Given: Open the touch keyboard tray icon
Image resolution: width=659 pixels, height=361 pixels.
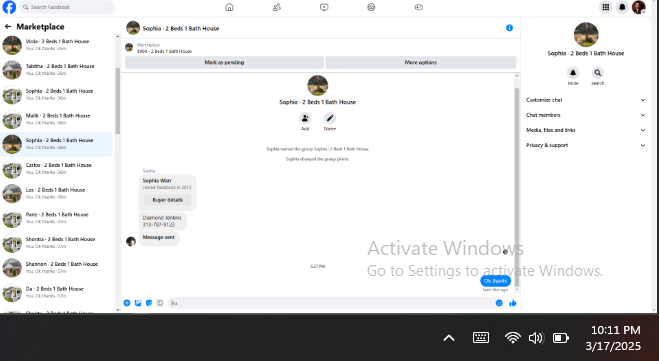Looking at the screenshot, I should point(481,337).
